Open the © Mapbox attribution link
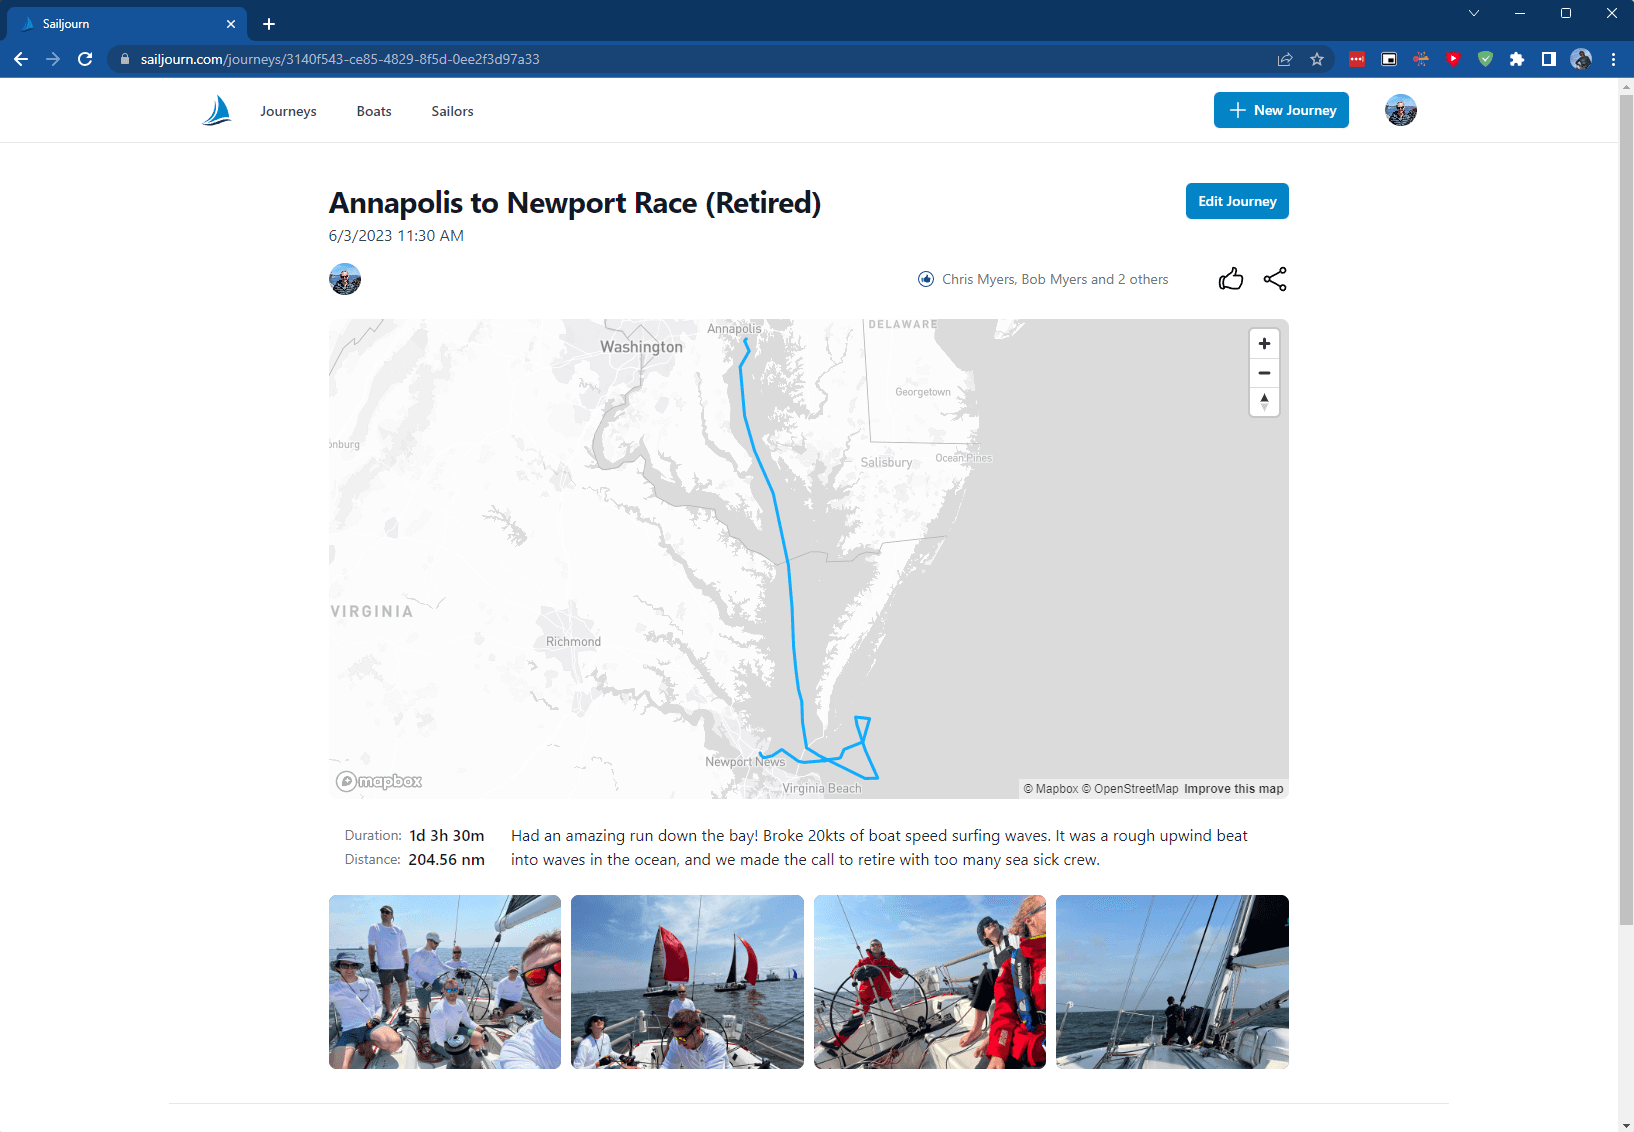Image resolution: width=1634 pixels, height=1132 pixels. tap(1051, 789)
